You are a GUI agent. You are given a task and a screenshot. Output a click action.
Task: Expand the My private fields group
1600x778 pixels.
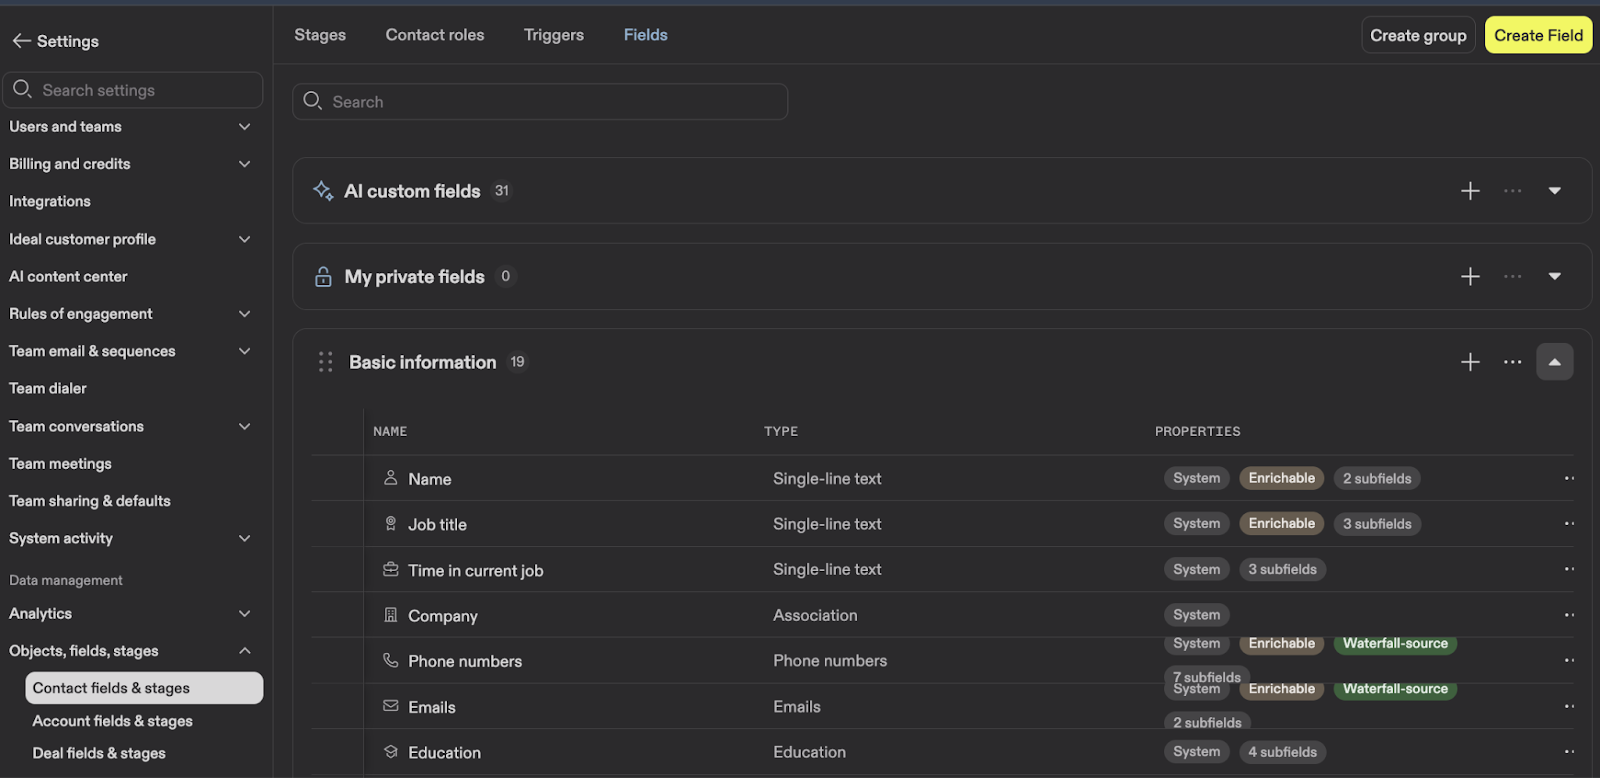coord(1554,277)
